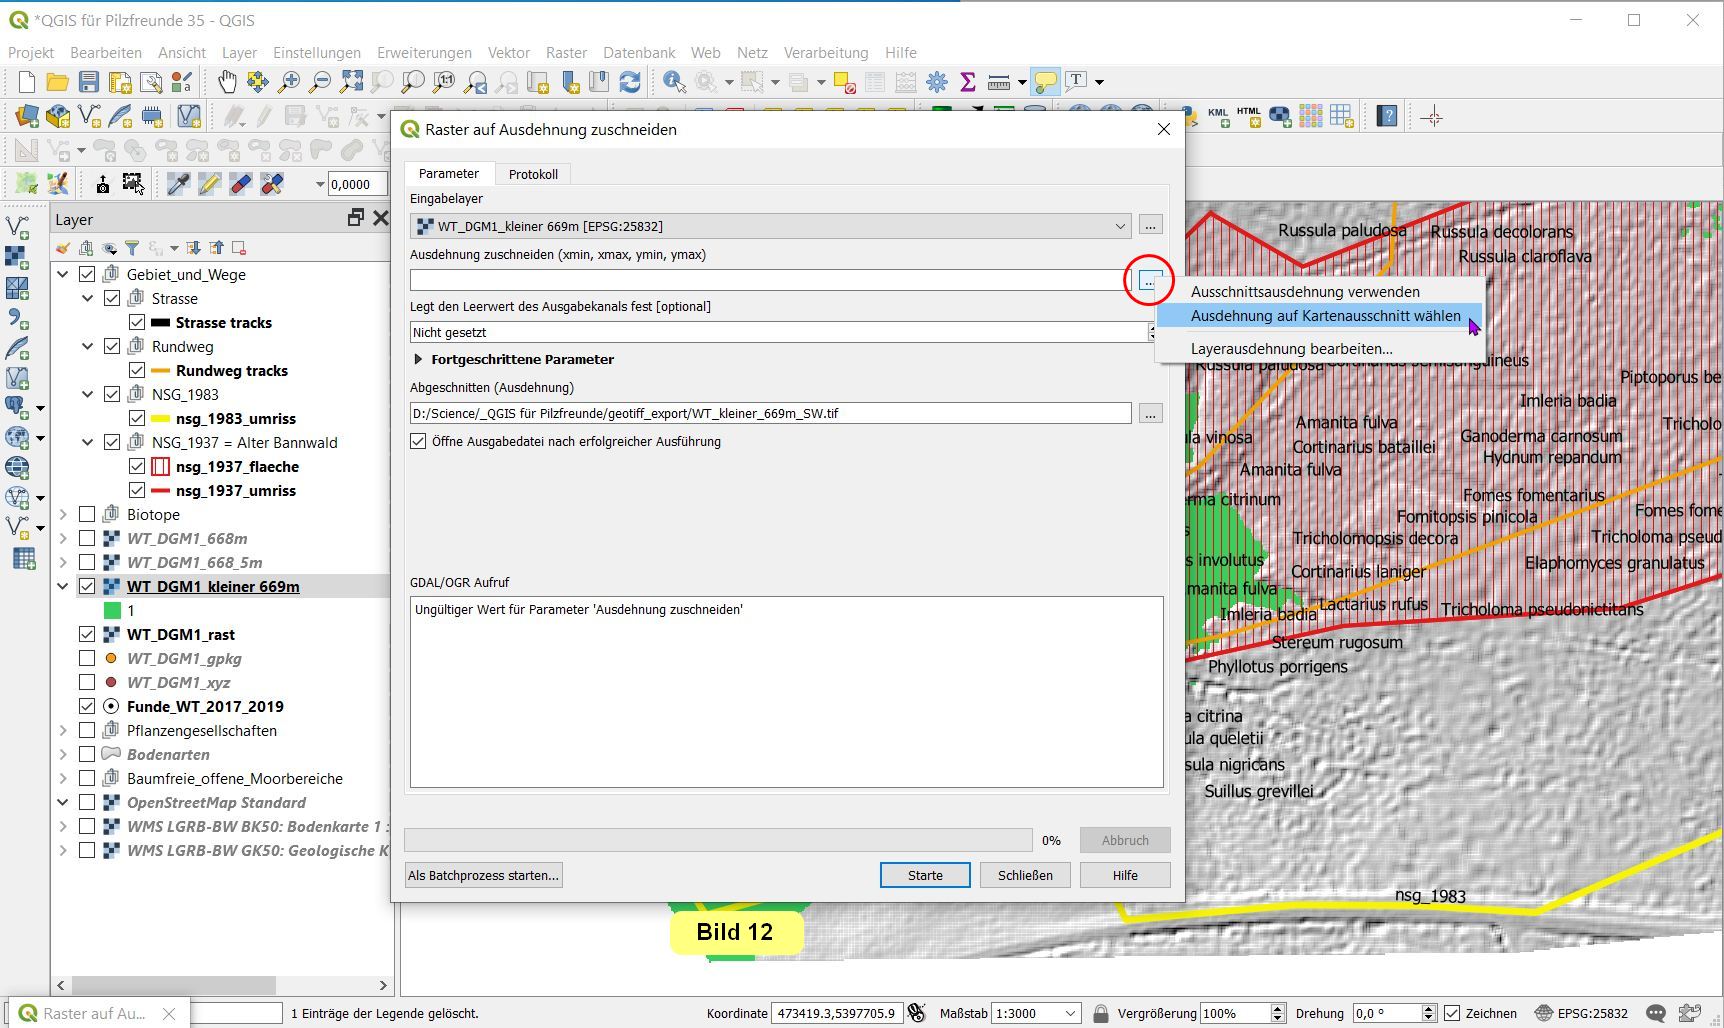Choose 'Ausdehnung auf Kartenausschnitt wählen' menu entry
The height and width of the screenshot is (1028, 1724).
tap(1324, 316)
